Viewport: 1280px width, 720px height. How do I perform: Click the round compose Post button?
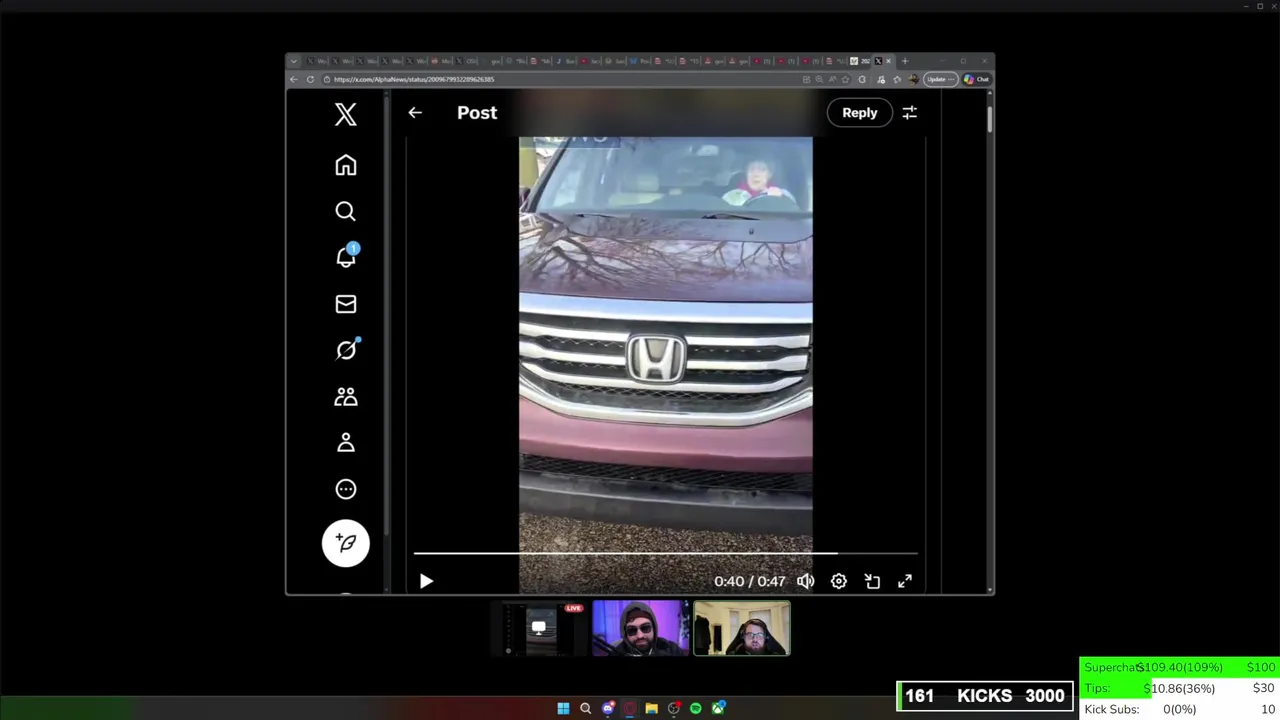pos(346,543)
